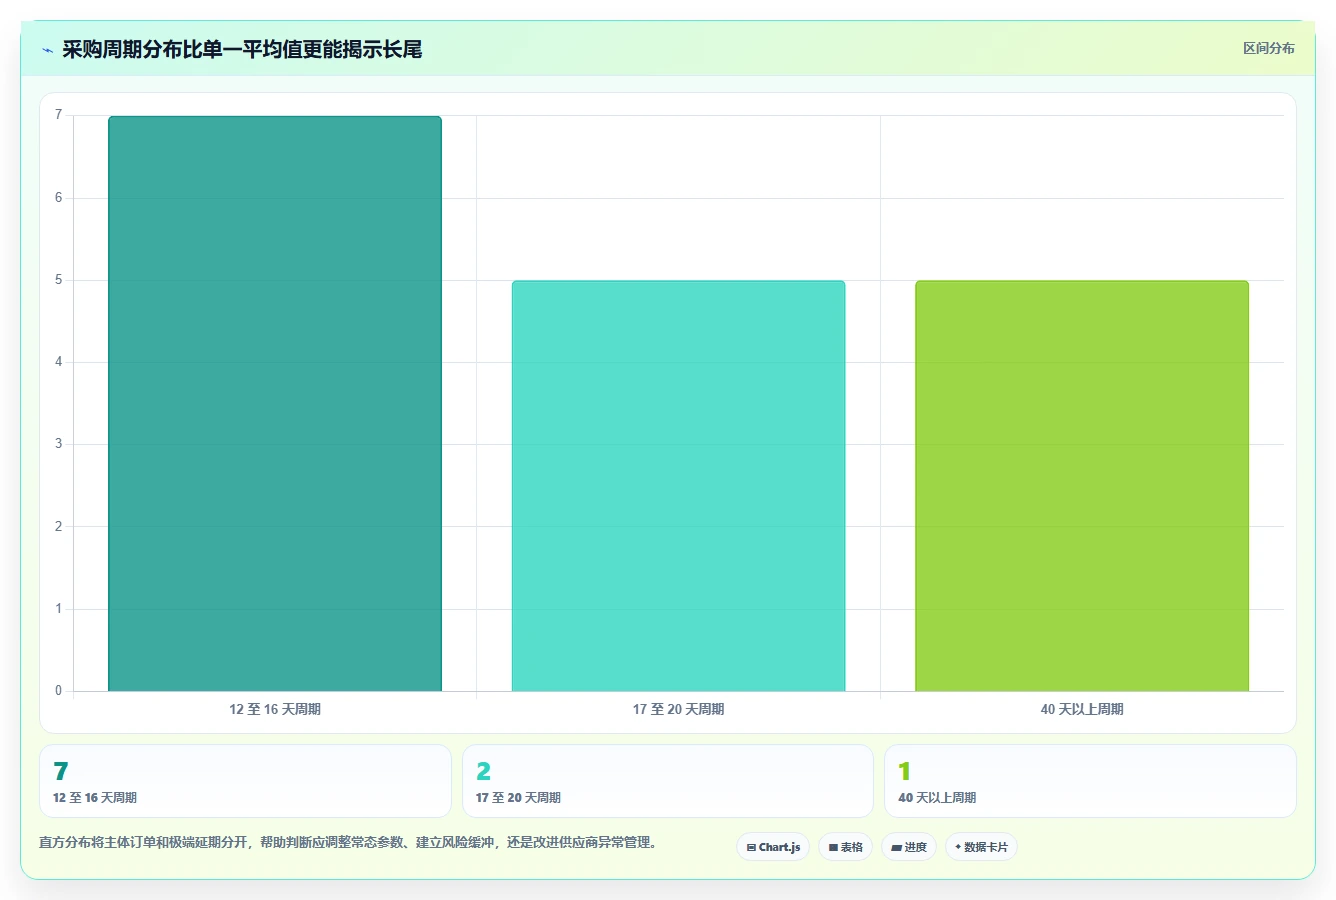The width and height of the screenshot is (1336, 900).
Task: Click the y-axis tick label 0
Action: click(59, 691)
